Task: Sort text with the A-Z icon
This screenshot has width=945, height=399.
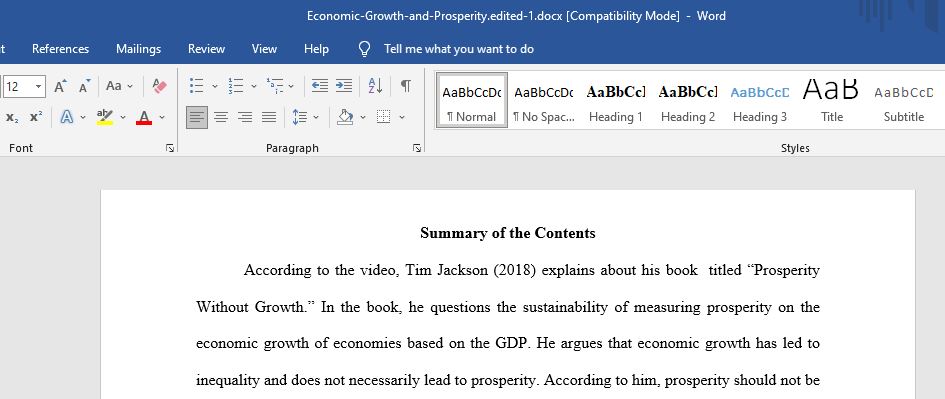Action: [375, 86]
